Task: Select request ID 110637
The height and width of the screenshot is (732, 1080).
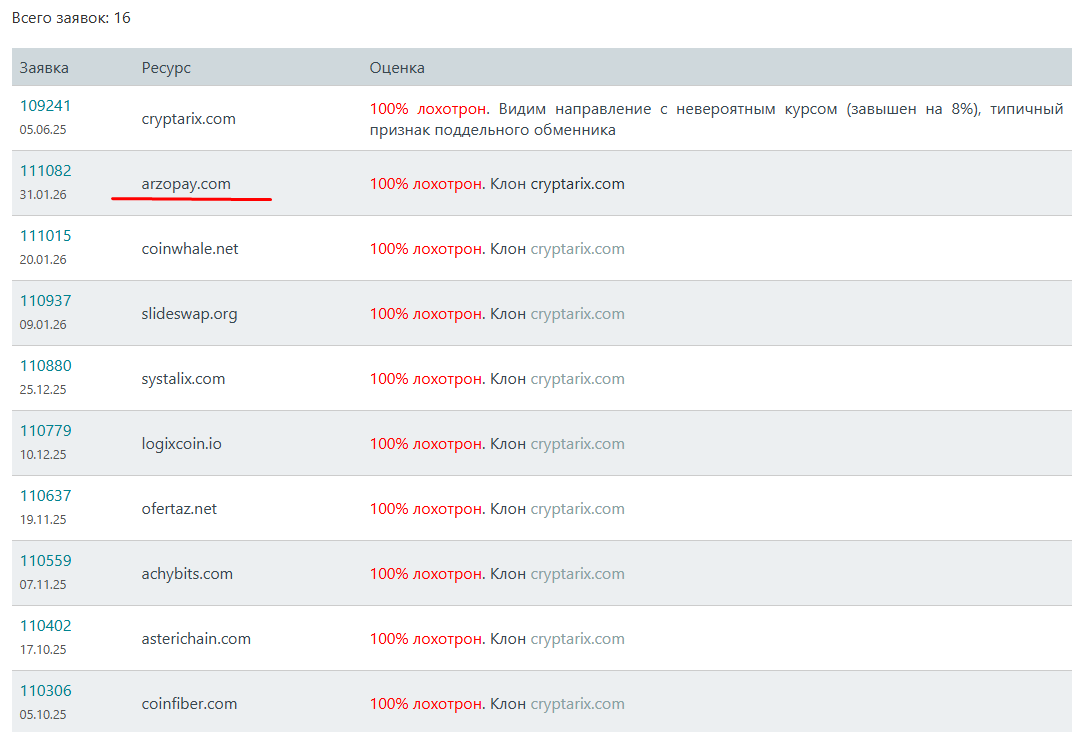Action: pos(46,496)
